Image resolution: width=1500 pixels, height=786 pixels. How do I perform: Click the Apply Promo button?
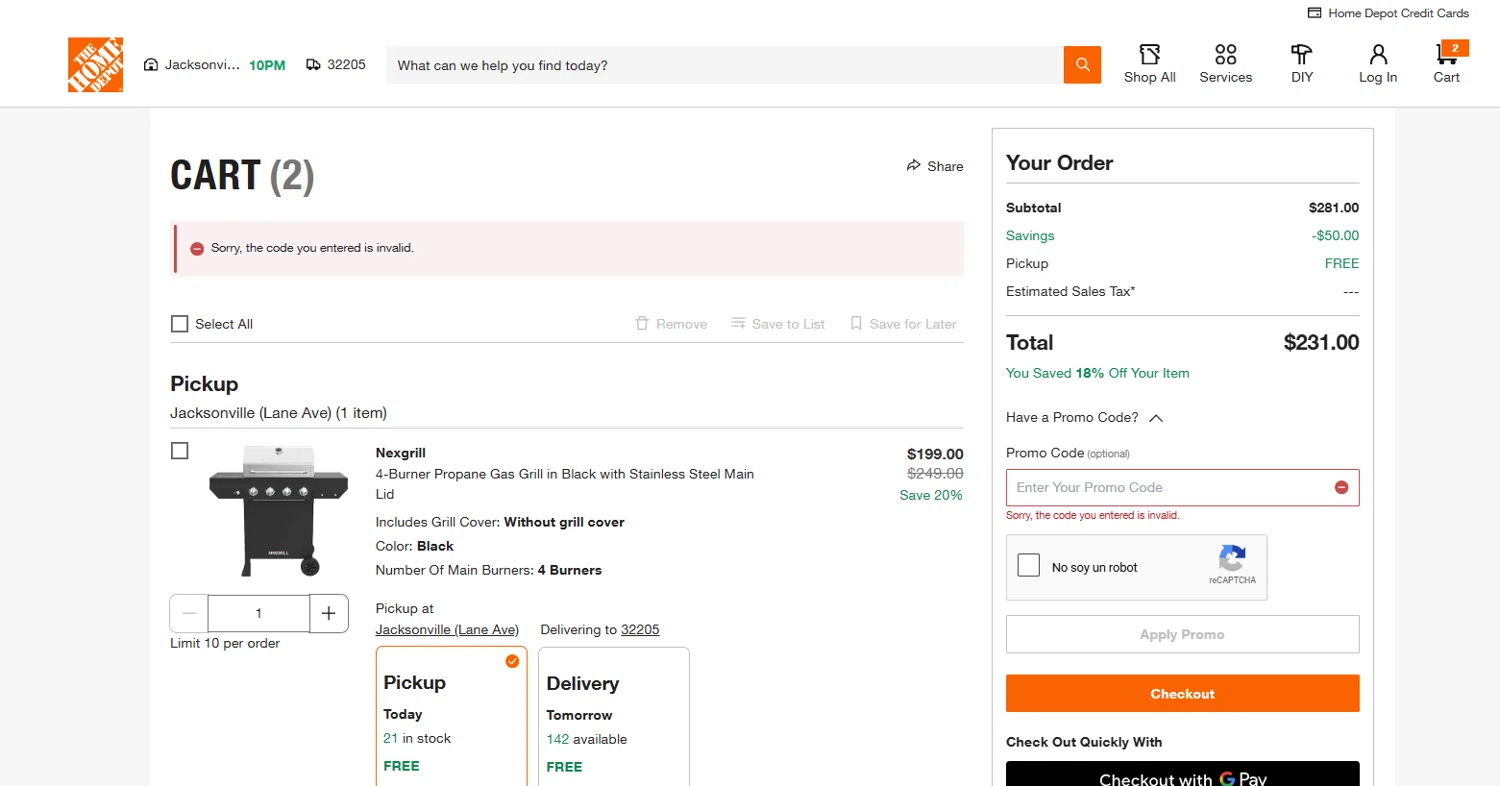[1183, 634]
